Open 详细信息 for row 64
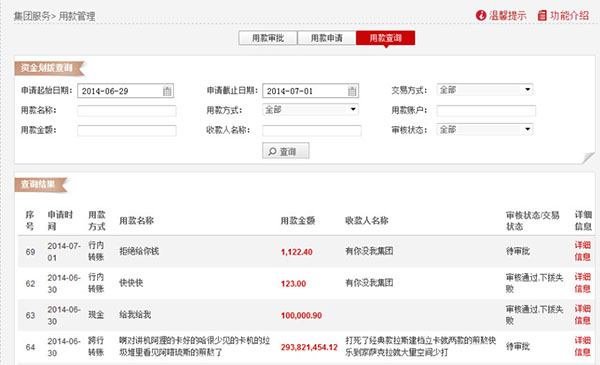This screenshot has width=600, height=365. (582, 346)
